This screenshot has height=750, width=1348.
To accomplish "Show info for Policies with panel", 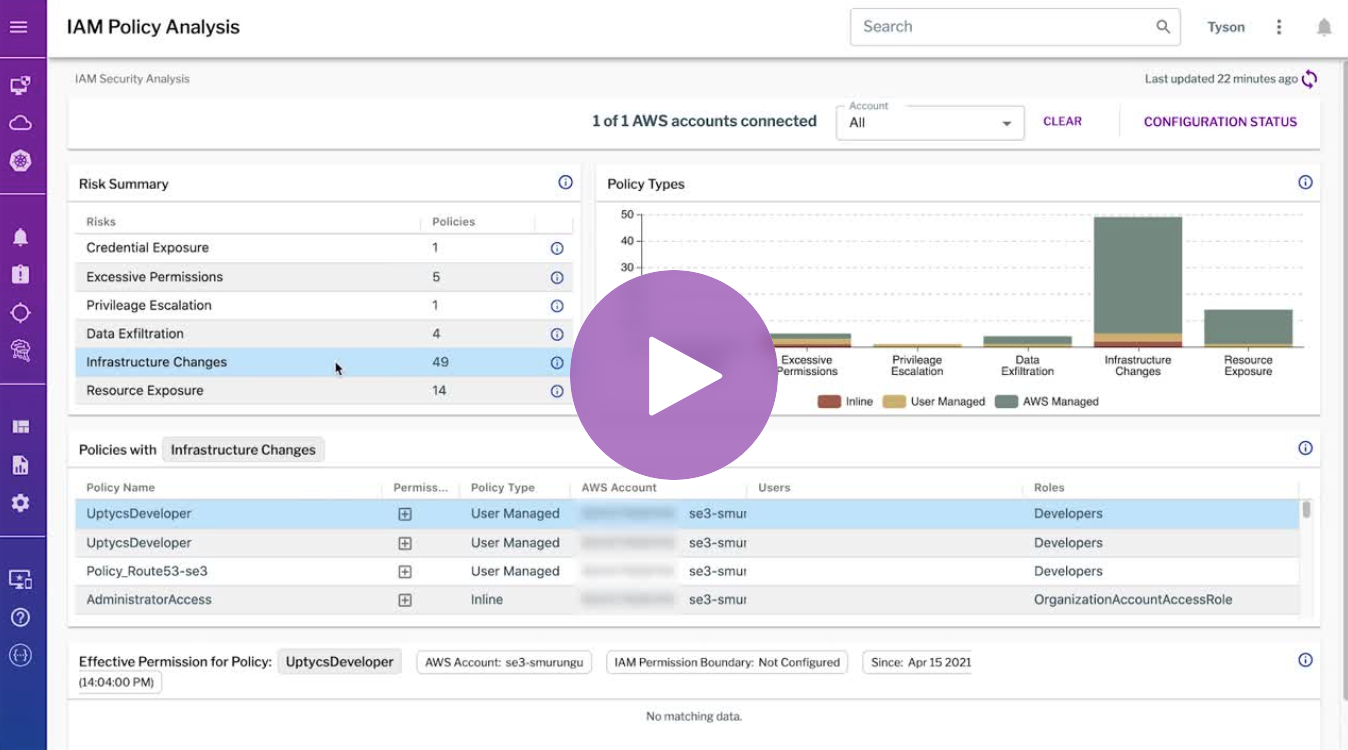I will (x=1305, y=448).
